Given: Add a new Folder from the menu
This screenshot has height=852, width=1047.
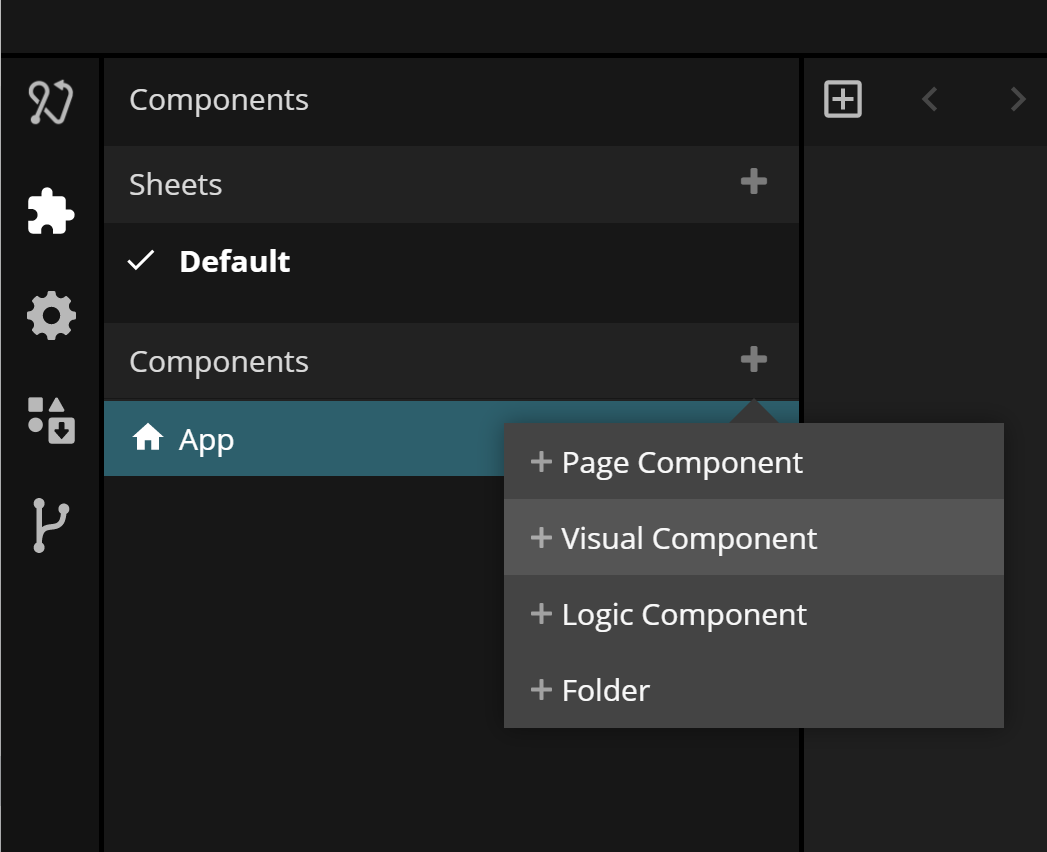Looking at the screenshot, I should (x=606, y=691).
